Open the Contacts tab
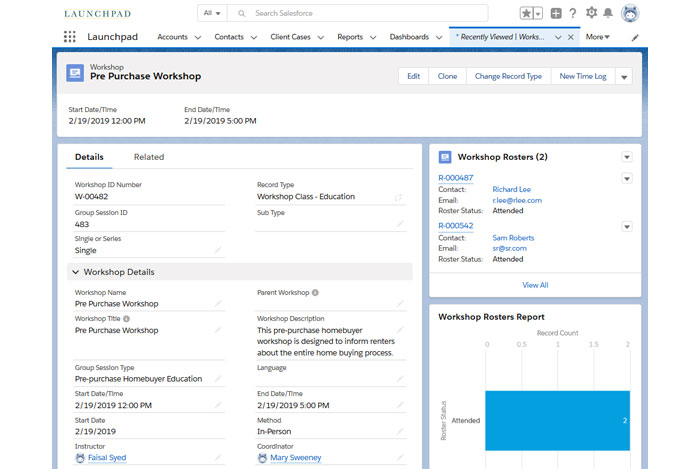This screenshot has width=700, height=469. coord(229,37)
